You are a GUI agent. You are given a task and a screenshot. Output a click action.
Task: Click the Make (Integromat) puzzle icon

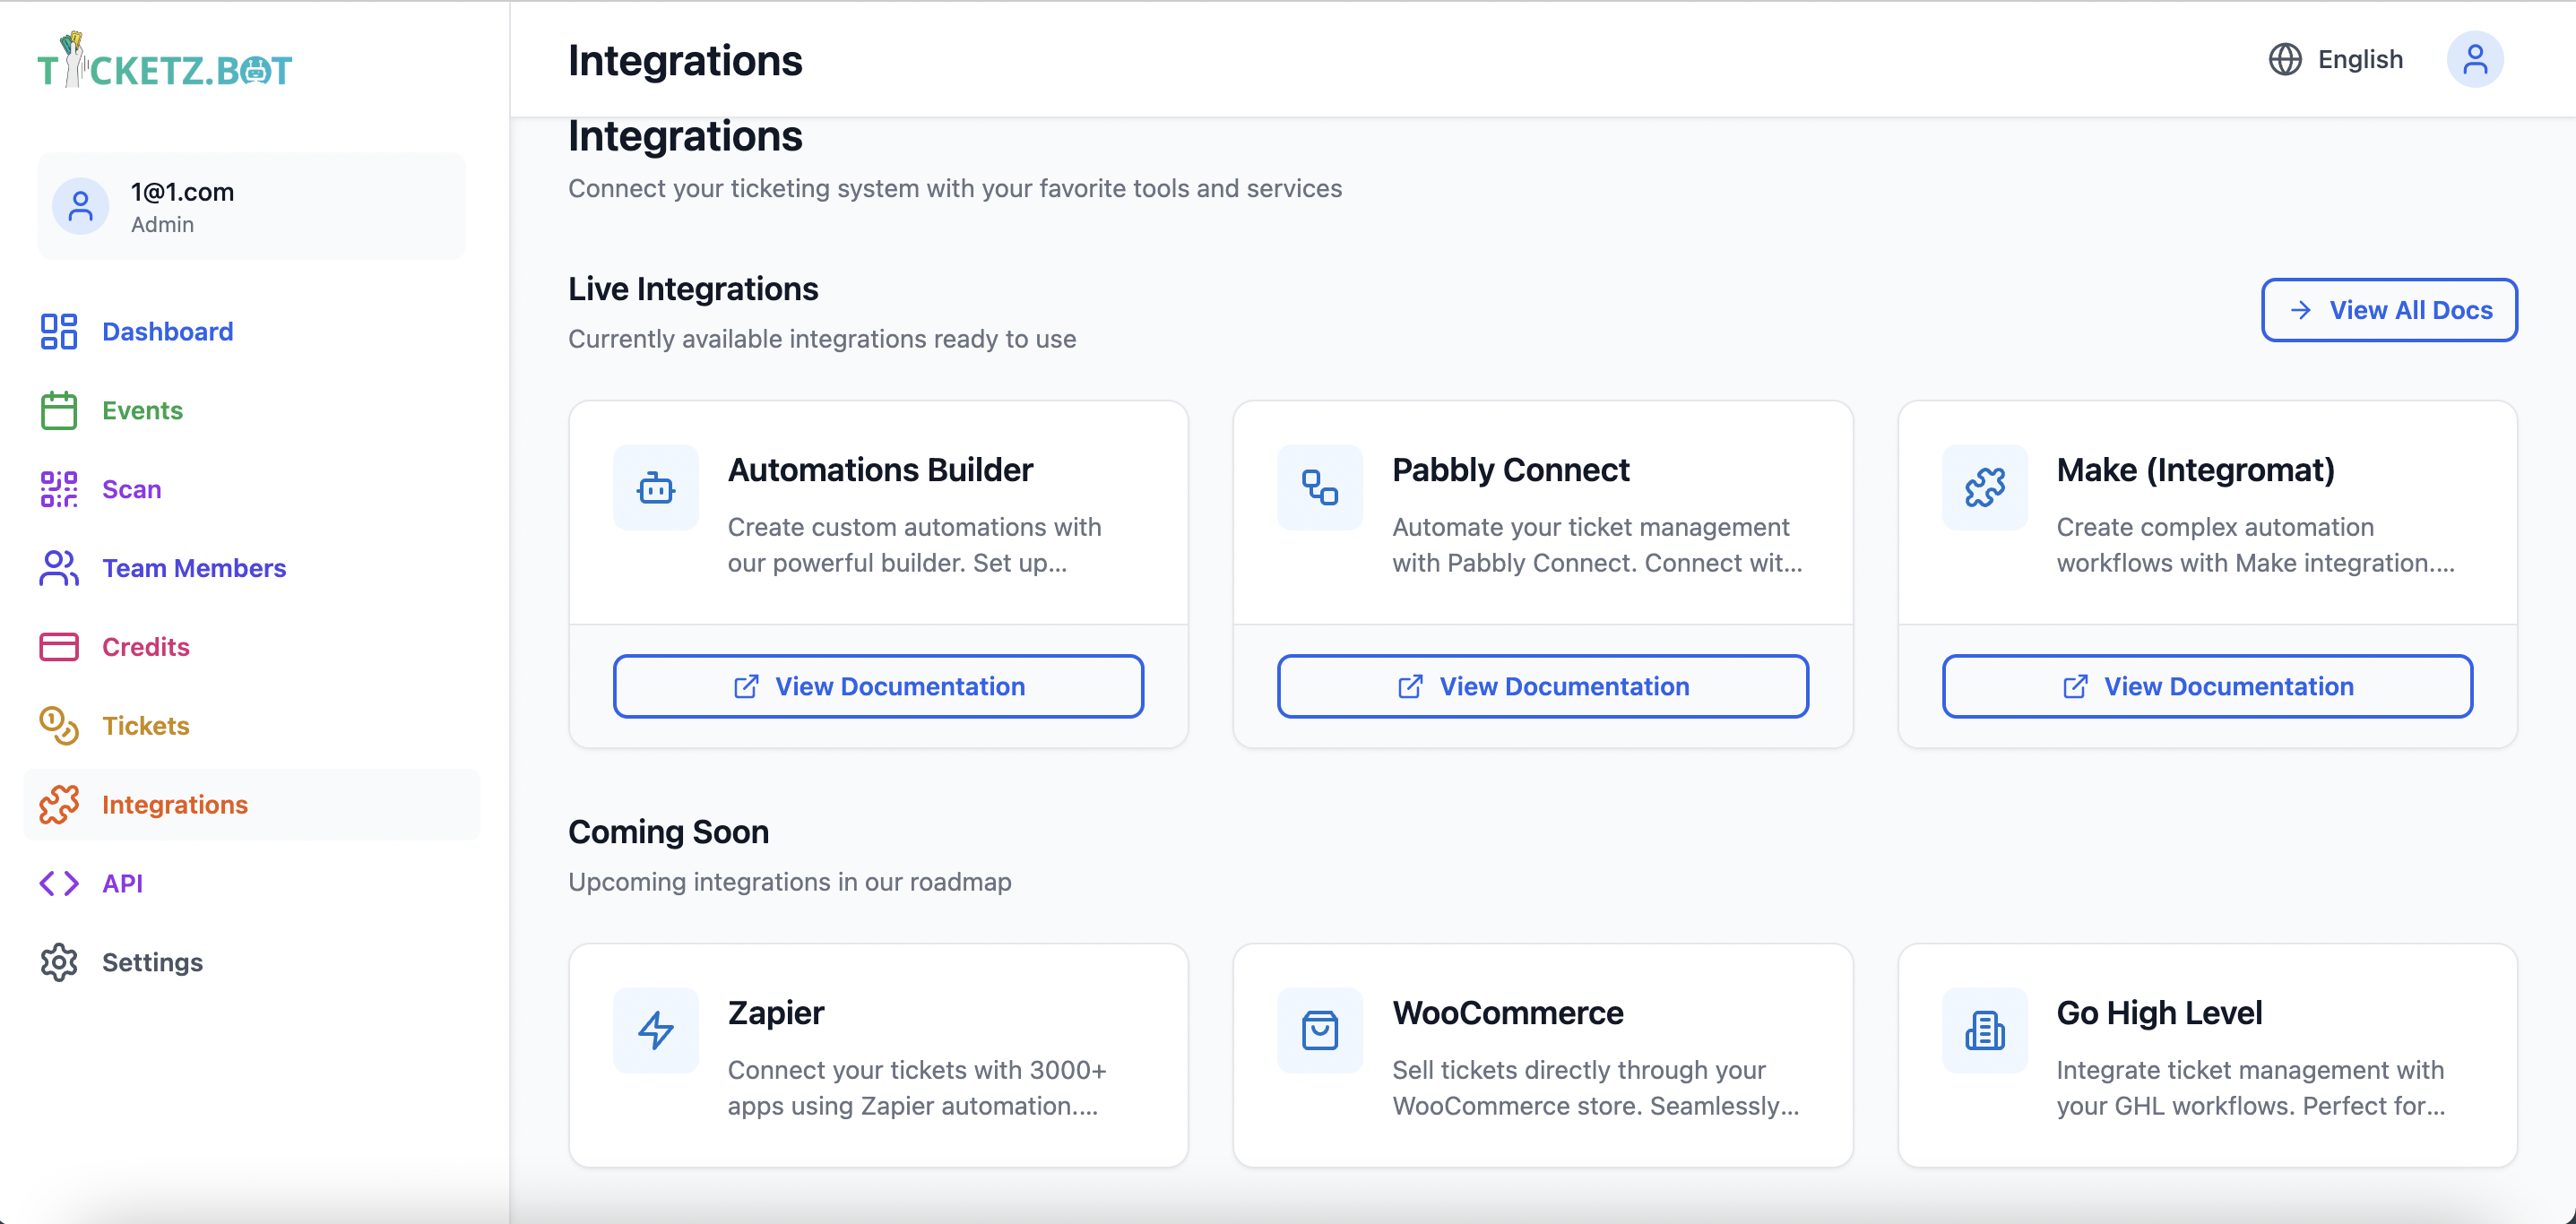1985,488
